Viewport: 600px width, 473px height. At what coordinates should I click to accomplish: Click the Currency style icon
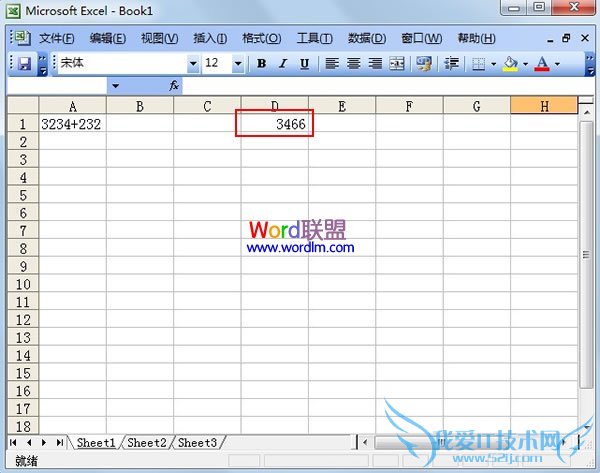coord(424,63)
